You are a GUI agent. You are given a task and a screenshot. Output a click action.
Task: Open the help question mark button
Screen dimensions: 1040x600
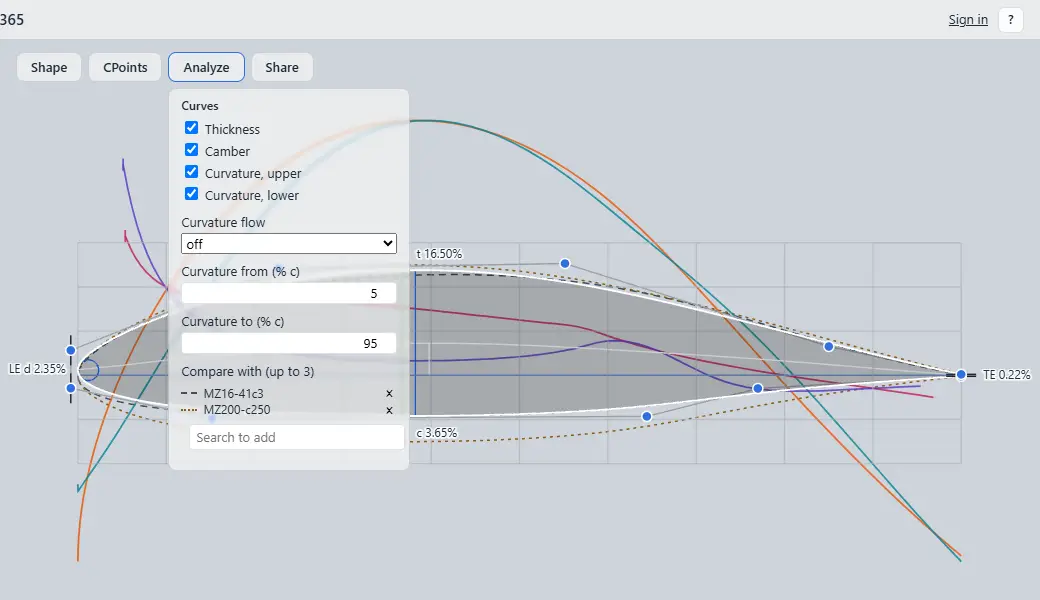1011,19
